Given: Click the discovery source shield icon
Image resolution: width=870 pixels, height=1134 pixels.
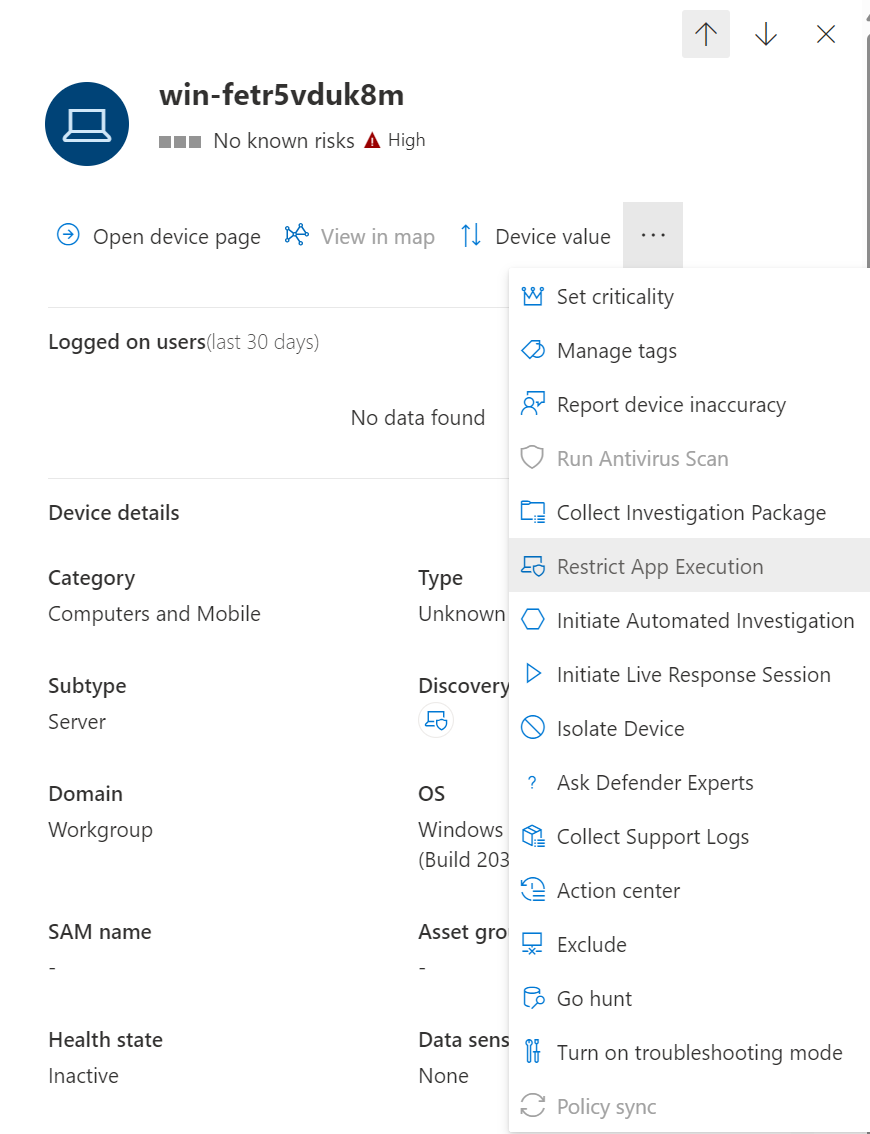Looking at the screenshot, I should click(x=436, y=721).
